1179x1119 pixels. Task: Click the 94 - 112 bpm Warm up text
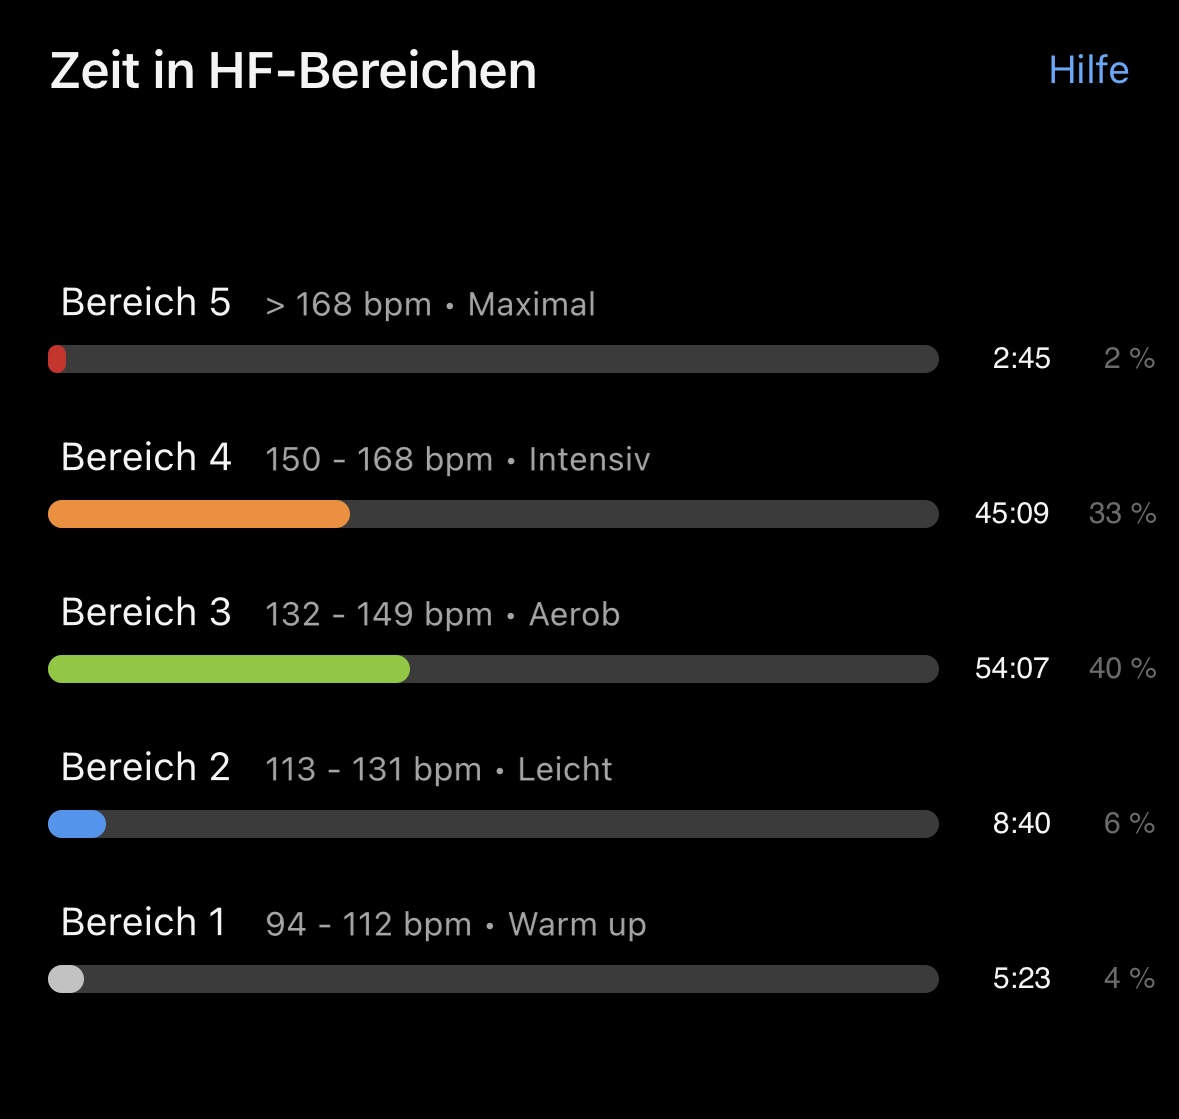pyautogui.click(x=456, y=924)
